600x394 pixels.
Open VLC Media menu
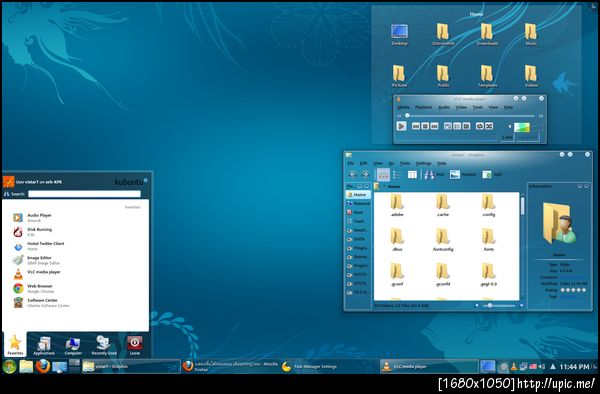click(403, 107)
